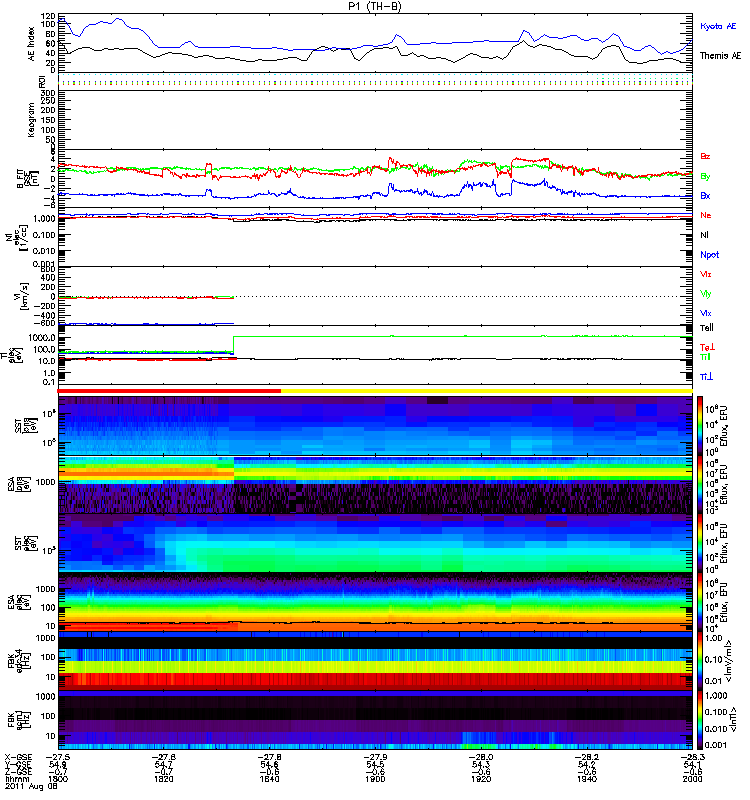Click the 1900 time tick label

(375, 779)
